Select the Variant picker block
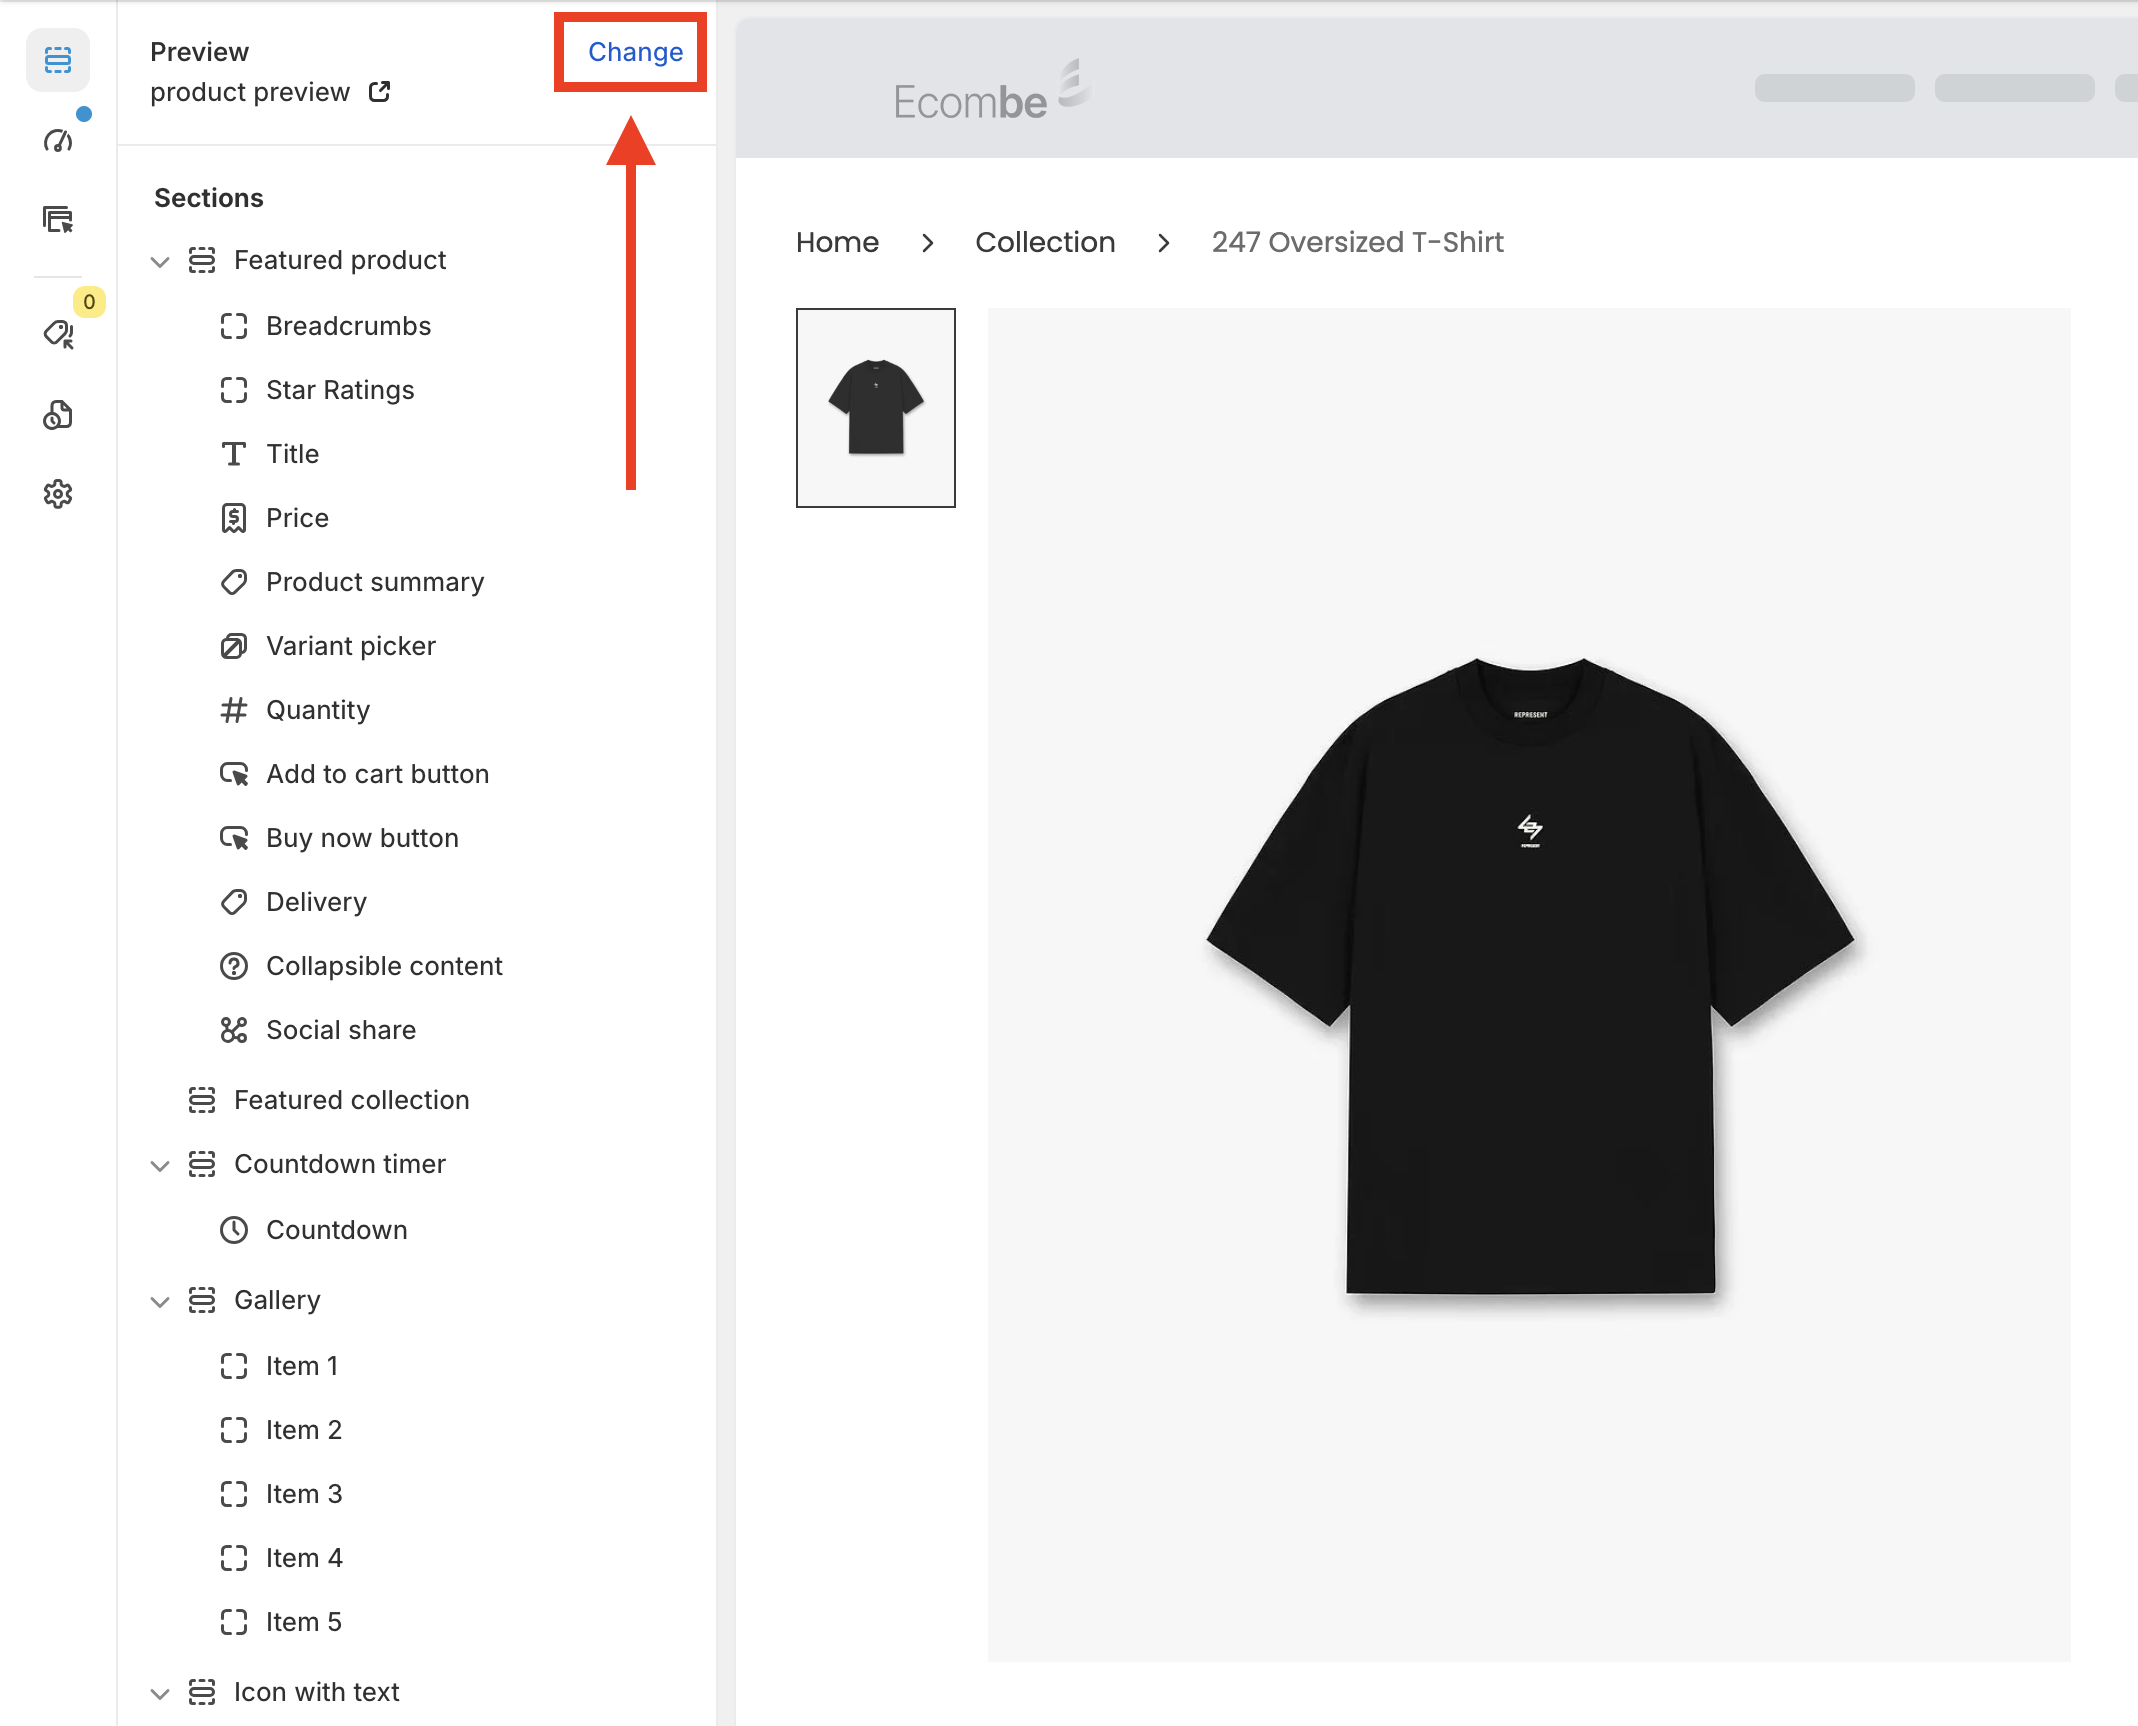 (350, 646)
